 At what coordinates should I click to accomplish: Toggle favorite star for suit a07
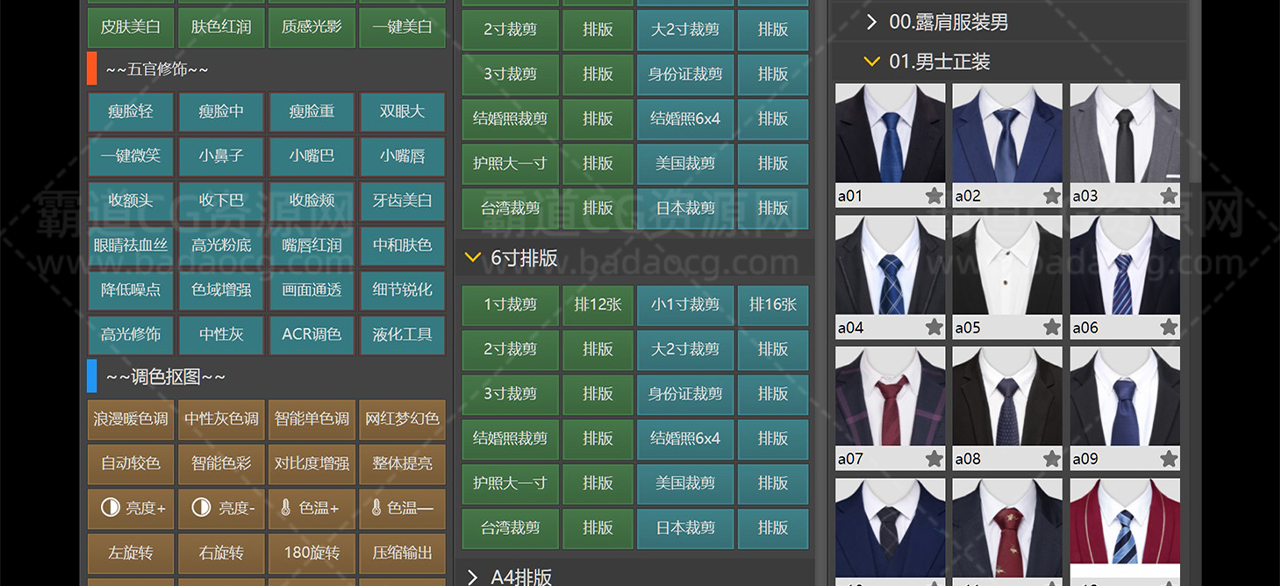934,459
